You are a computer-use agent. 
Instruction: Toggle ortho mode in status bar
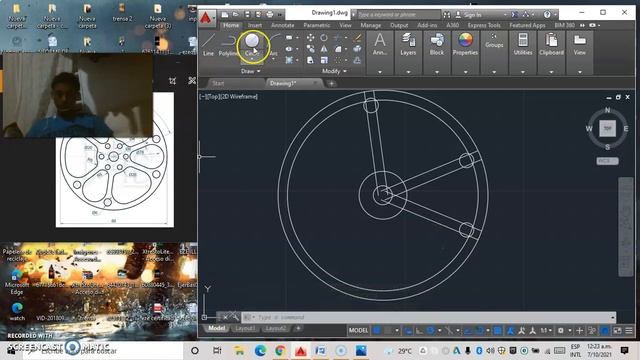point(419,330)
